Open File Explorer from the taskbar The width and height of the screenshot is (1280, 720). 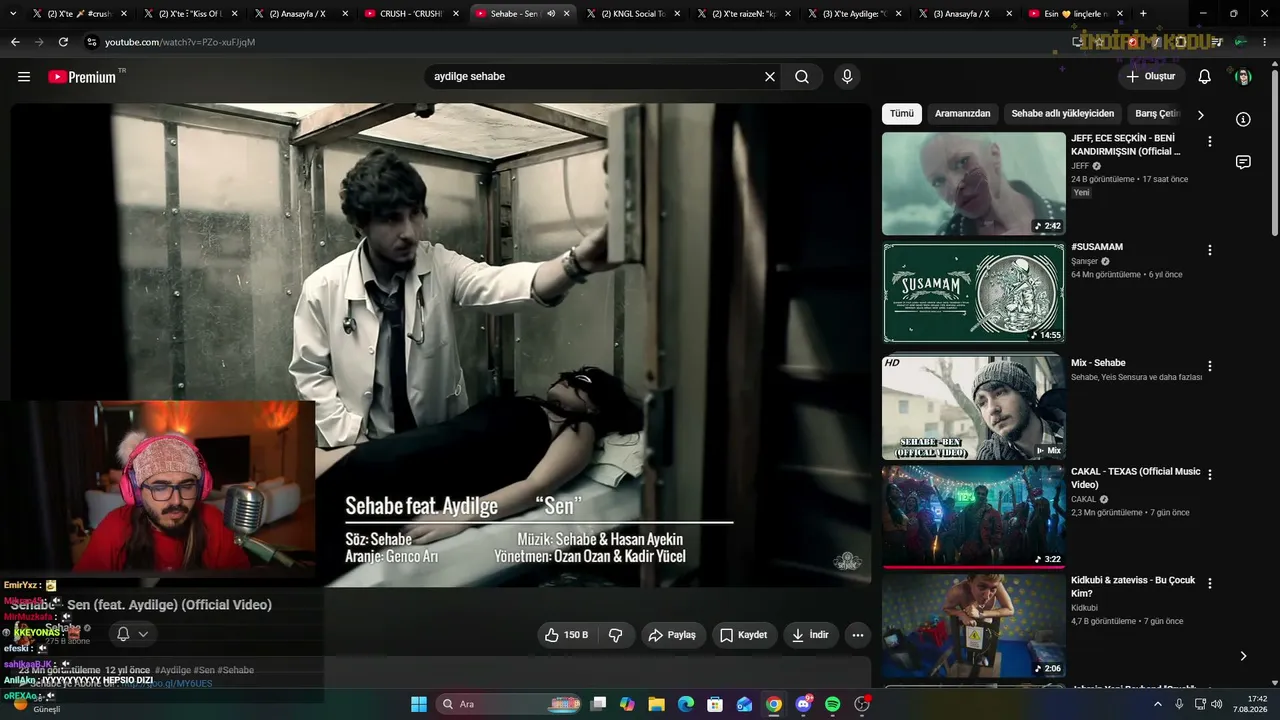(657, 704)
